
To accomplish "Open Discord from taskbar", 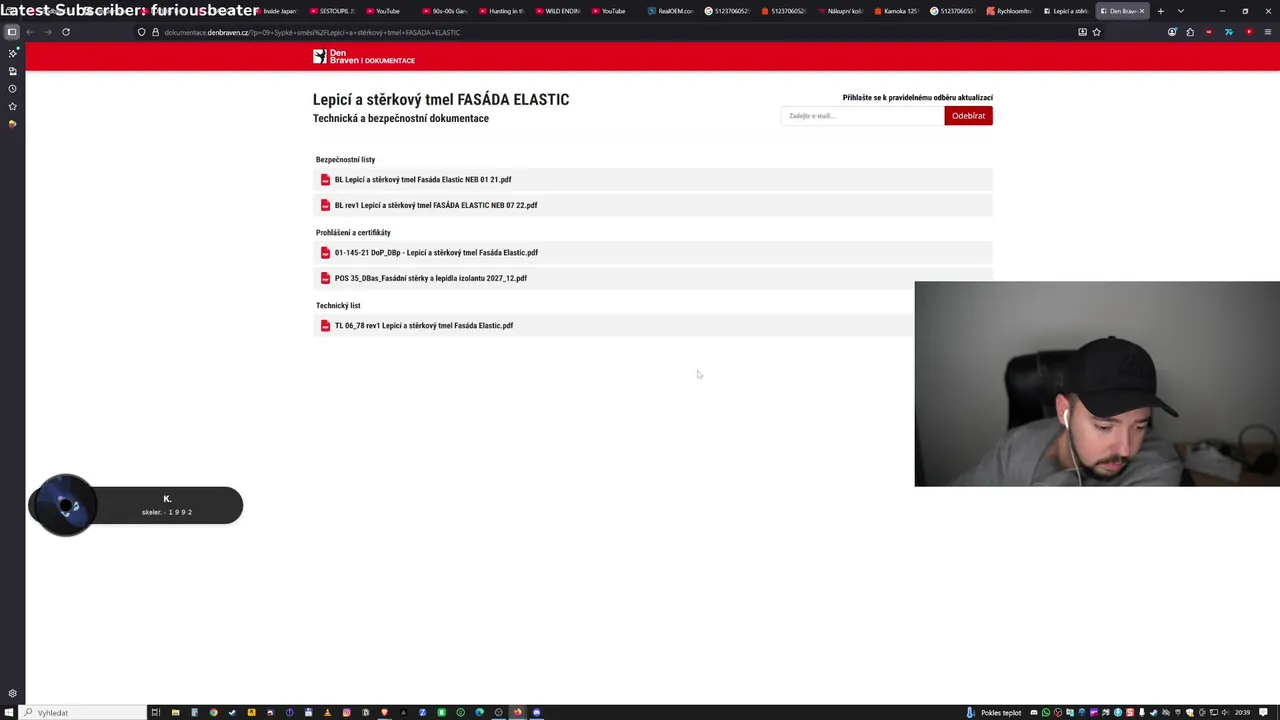I will (536, 713).
